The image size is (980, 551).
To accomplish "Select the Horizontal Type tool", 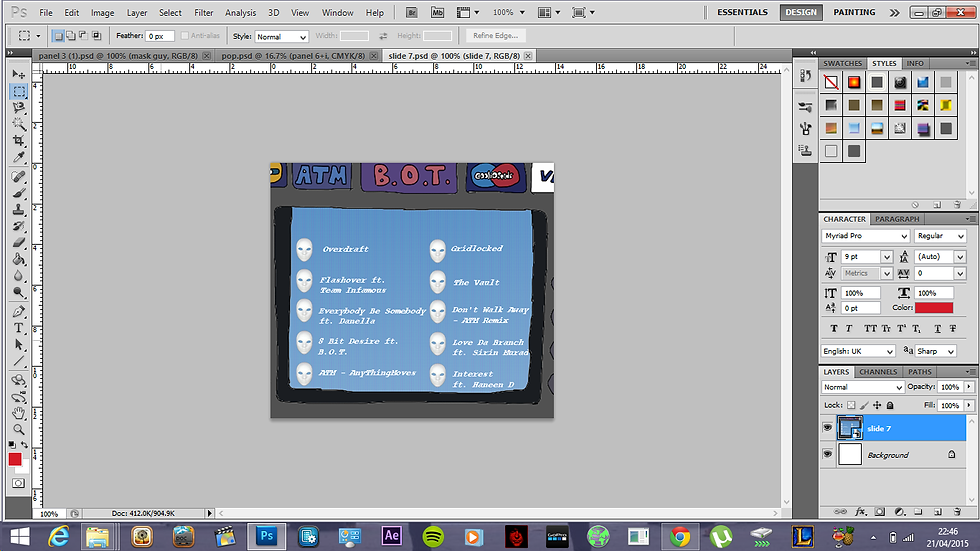I will [x=19, y=327].
